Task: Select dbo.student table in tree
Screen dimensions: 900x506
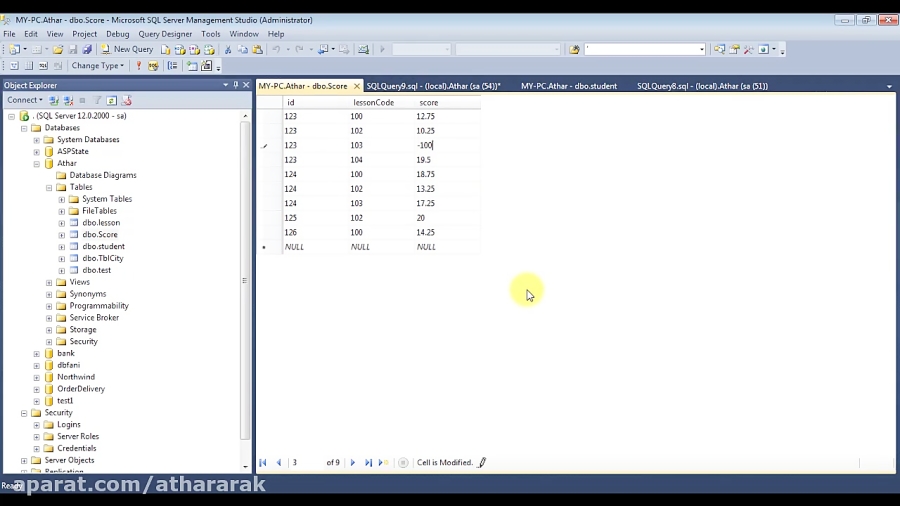Action: (103, 246)
